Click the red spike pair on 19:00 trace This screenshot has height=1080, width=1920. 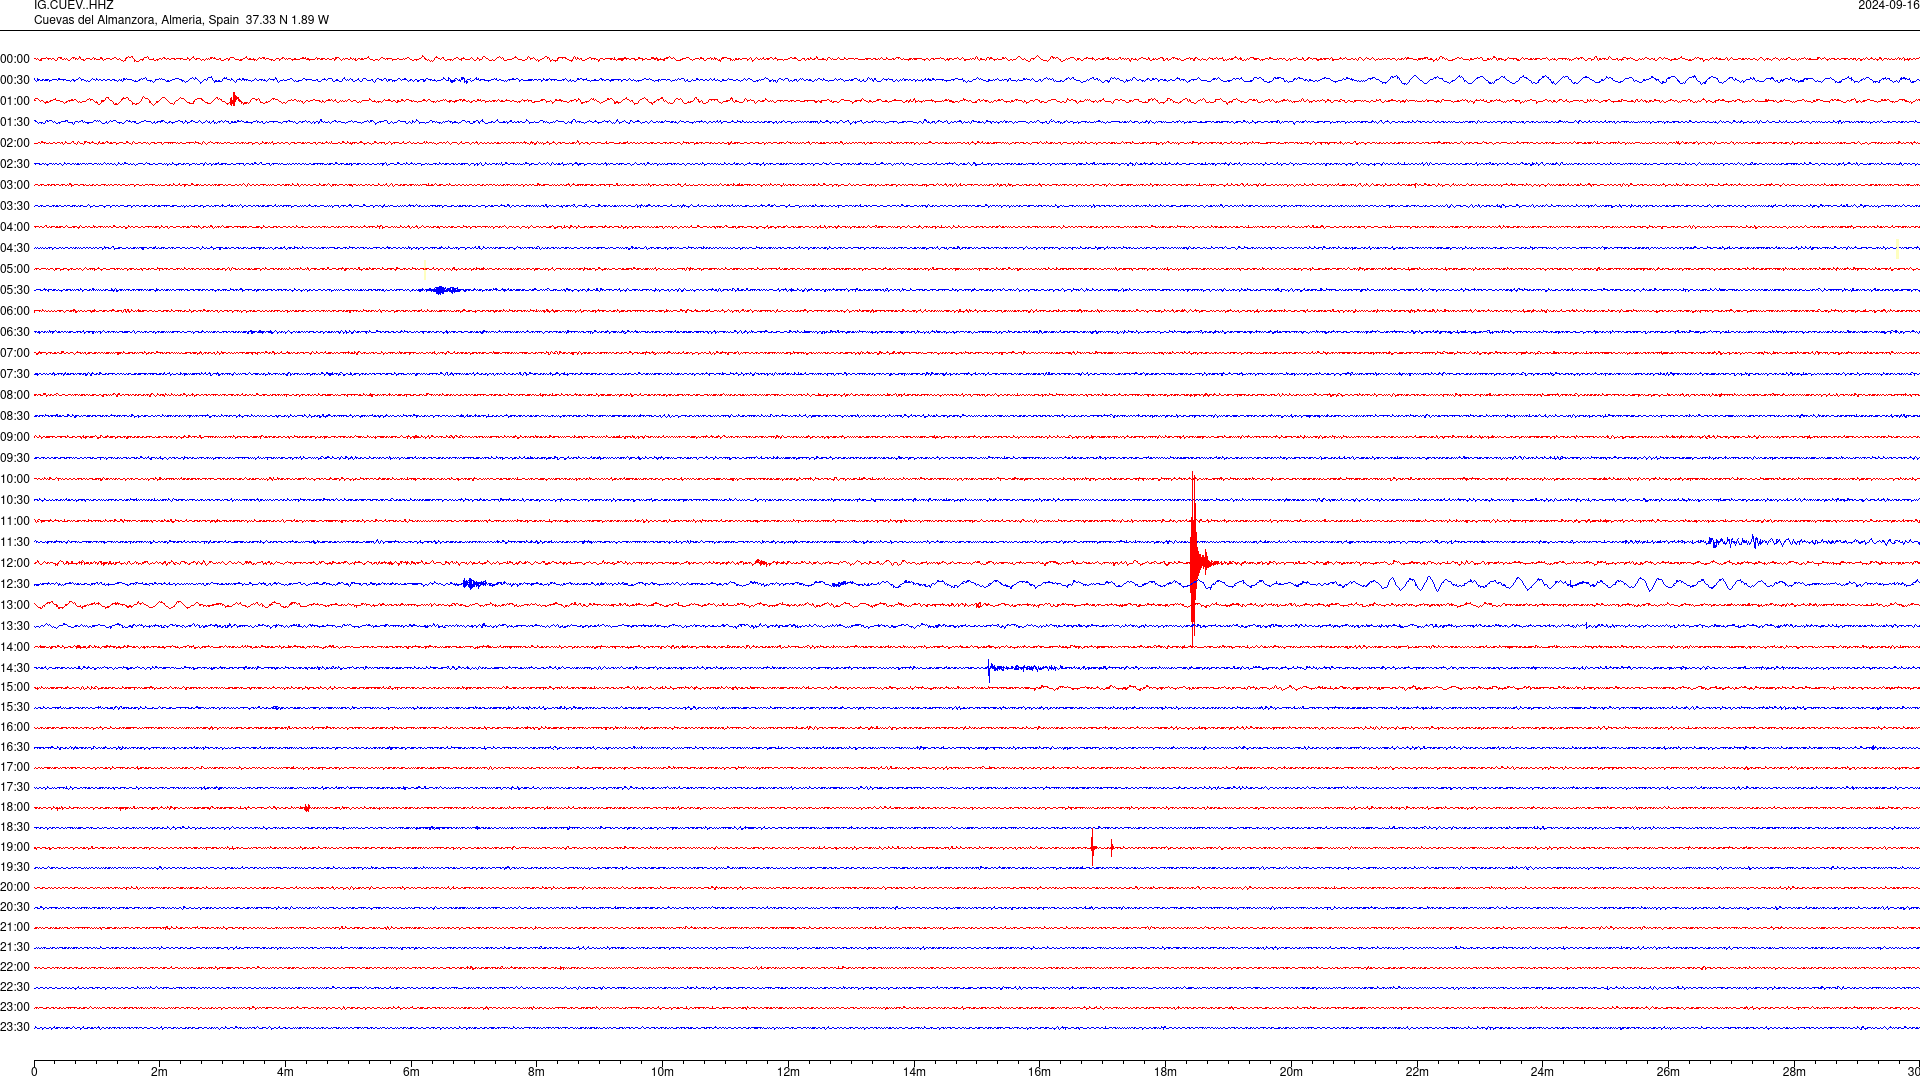click(1101, 847)
